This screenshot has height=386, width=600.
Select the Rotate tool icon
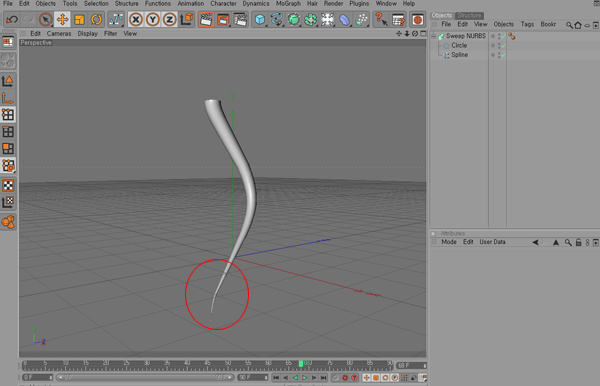click(x=96, y=19)
